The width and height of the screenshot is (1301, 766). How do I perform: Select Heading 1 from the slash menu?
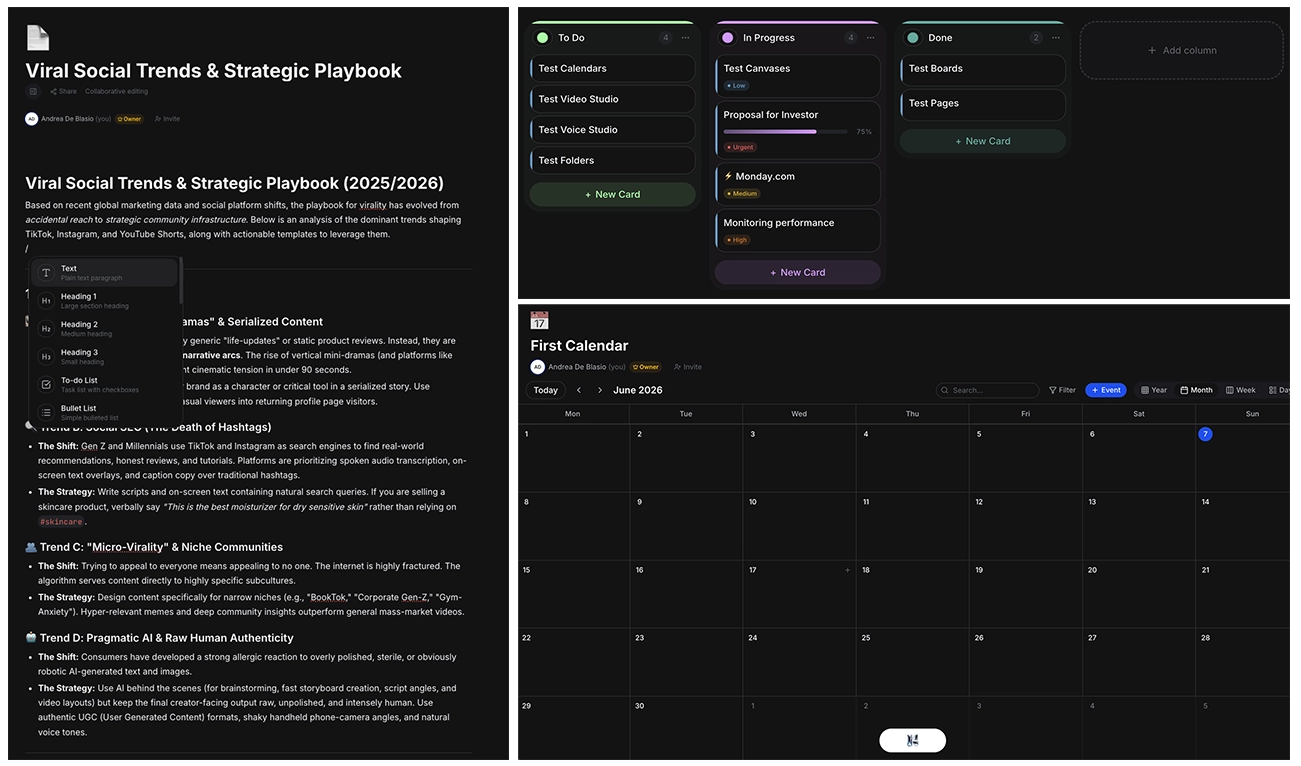click(x=104, y=301)
